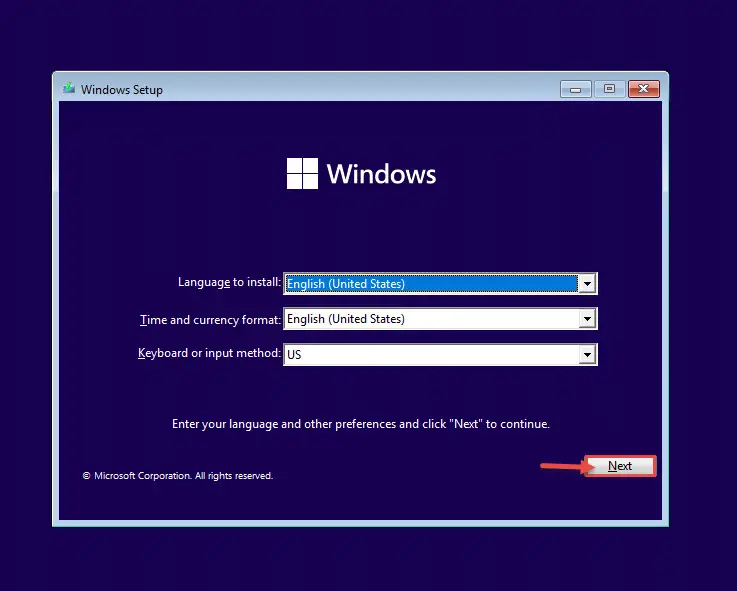Close the Windows Setup dialog

click(644, 89)
